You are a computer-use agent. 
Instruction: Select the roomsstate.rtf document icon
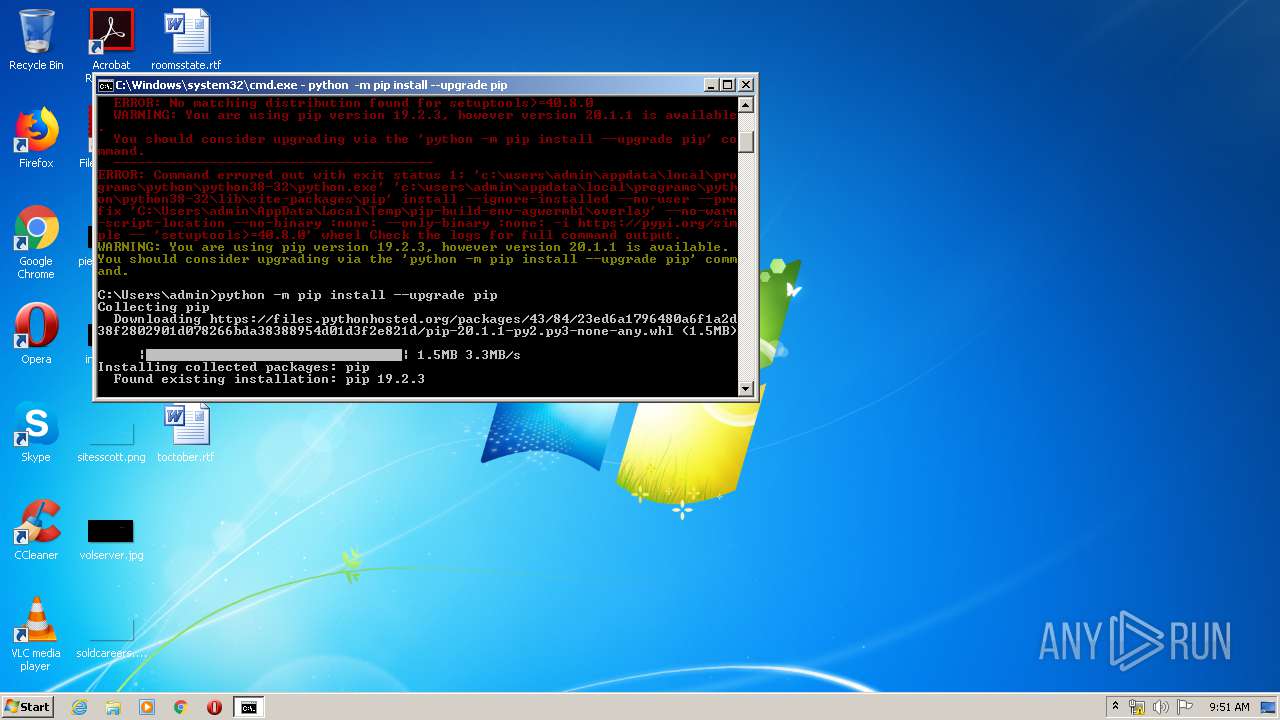(186, 40)
